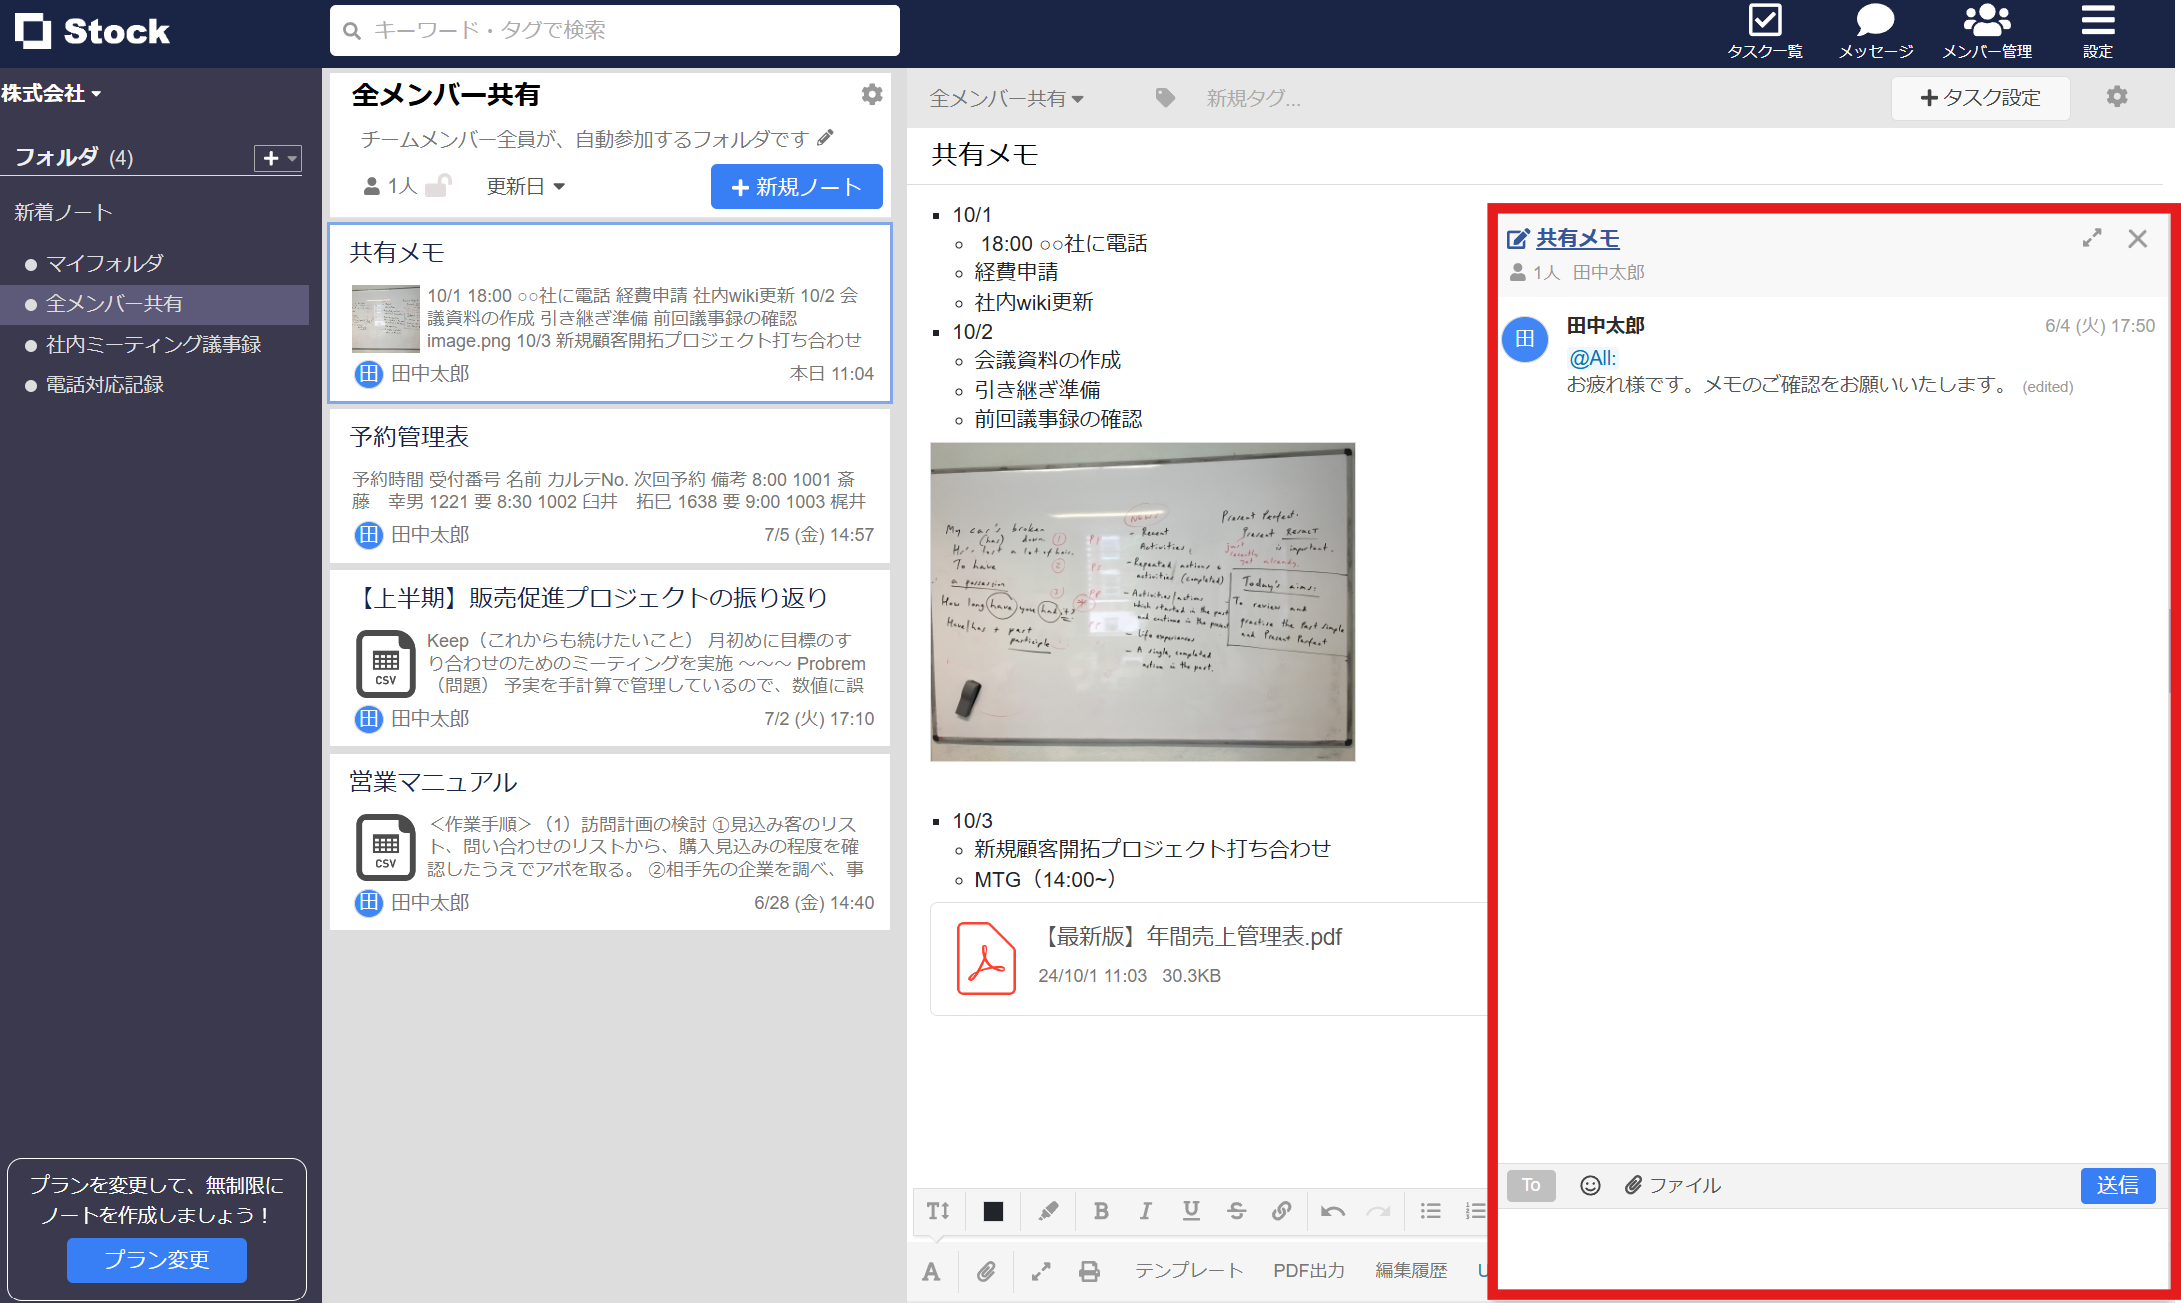Toggle bold formatting
Image resolution: width=2181 pixels, height=1303 pixels.
coord(1100,1211)
